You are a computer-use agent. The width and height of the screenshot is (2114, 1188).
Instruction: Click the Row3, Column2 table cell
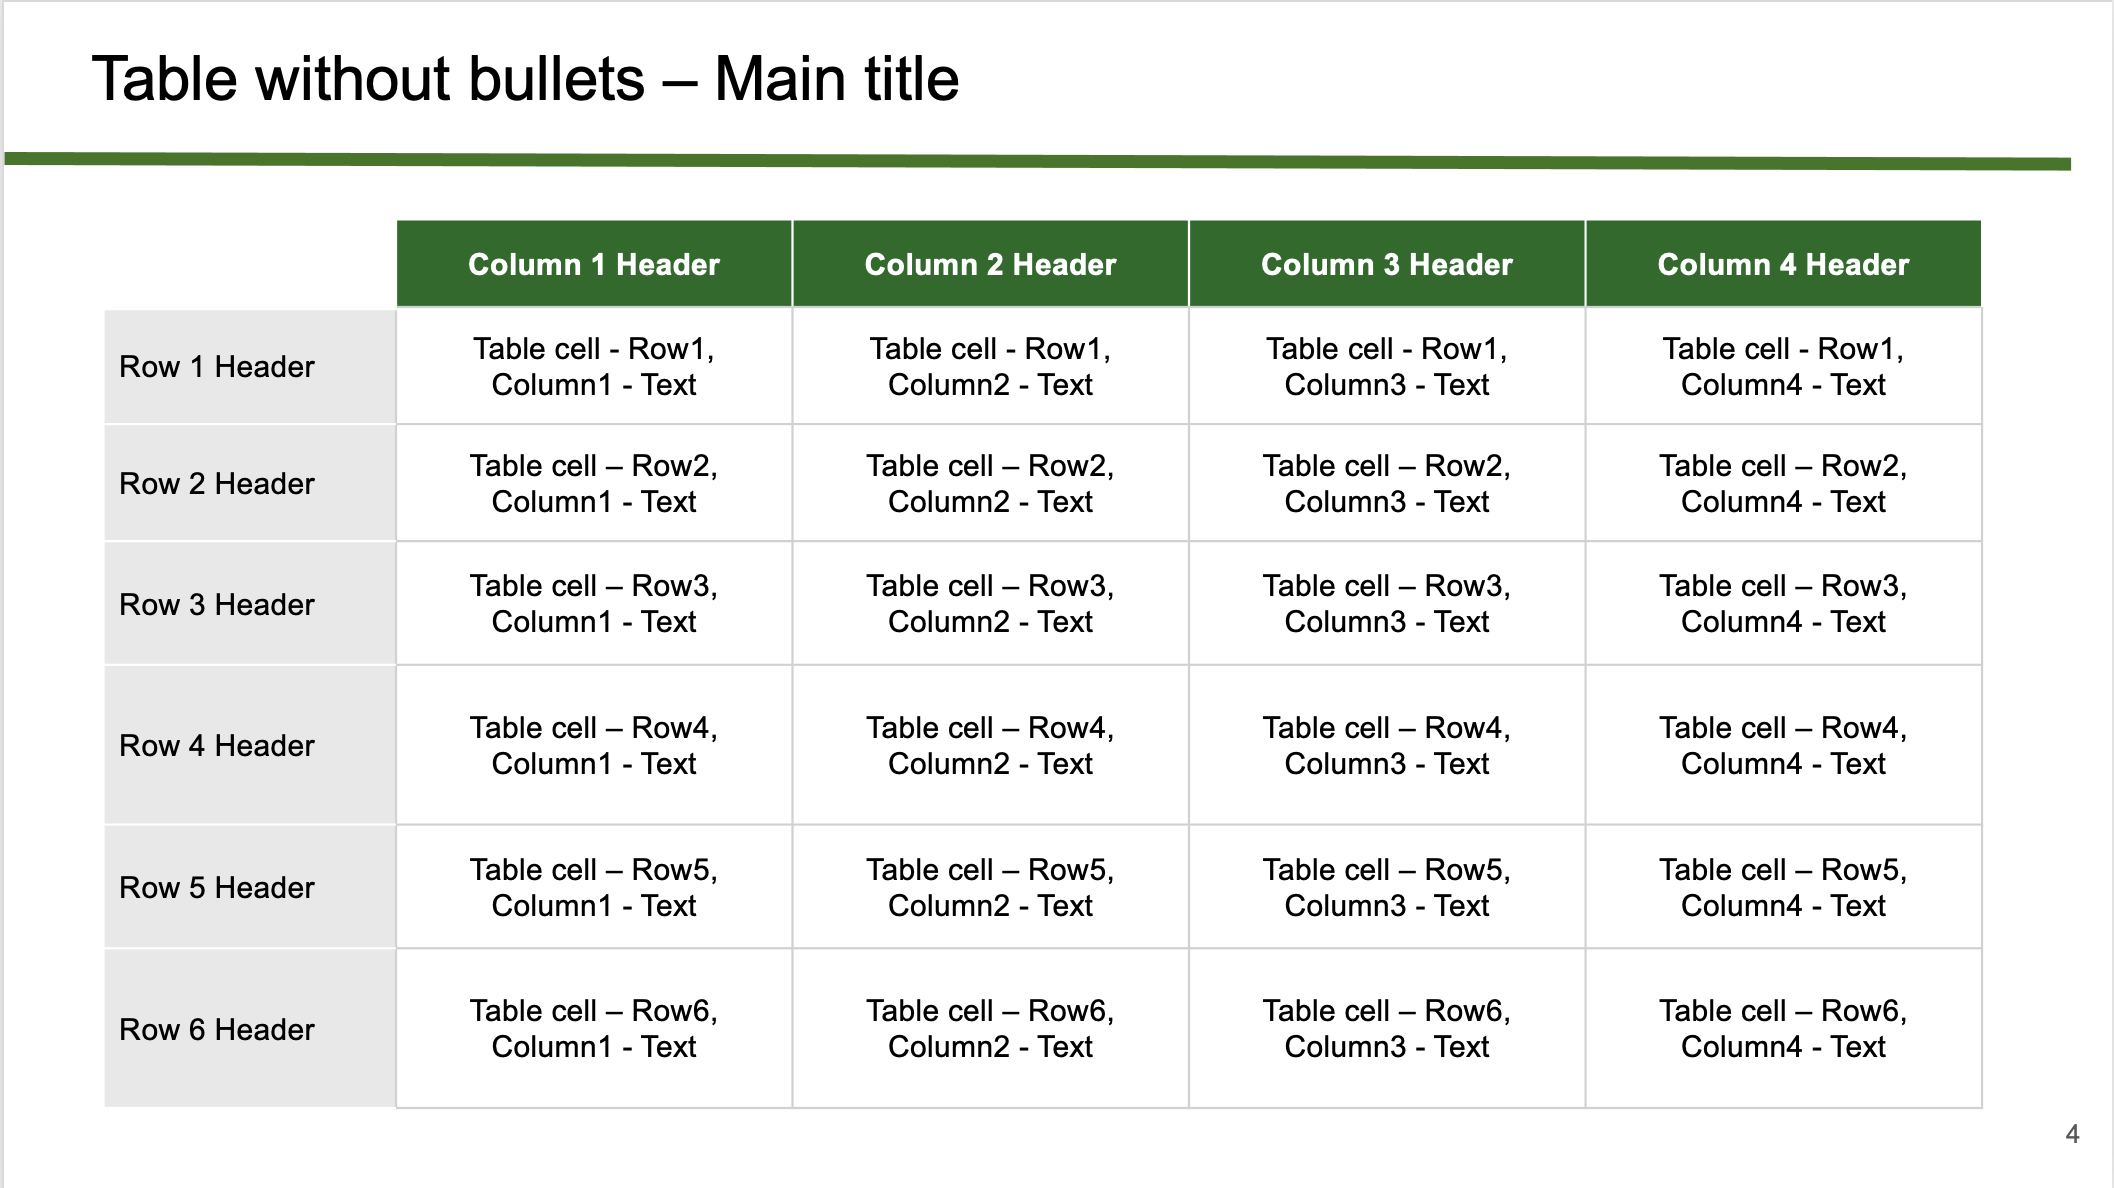[x=990, y=604]
